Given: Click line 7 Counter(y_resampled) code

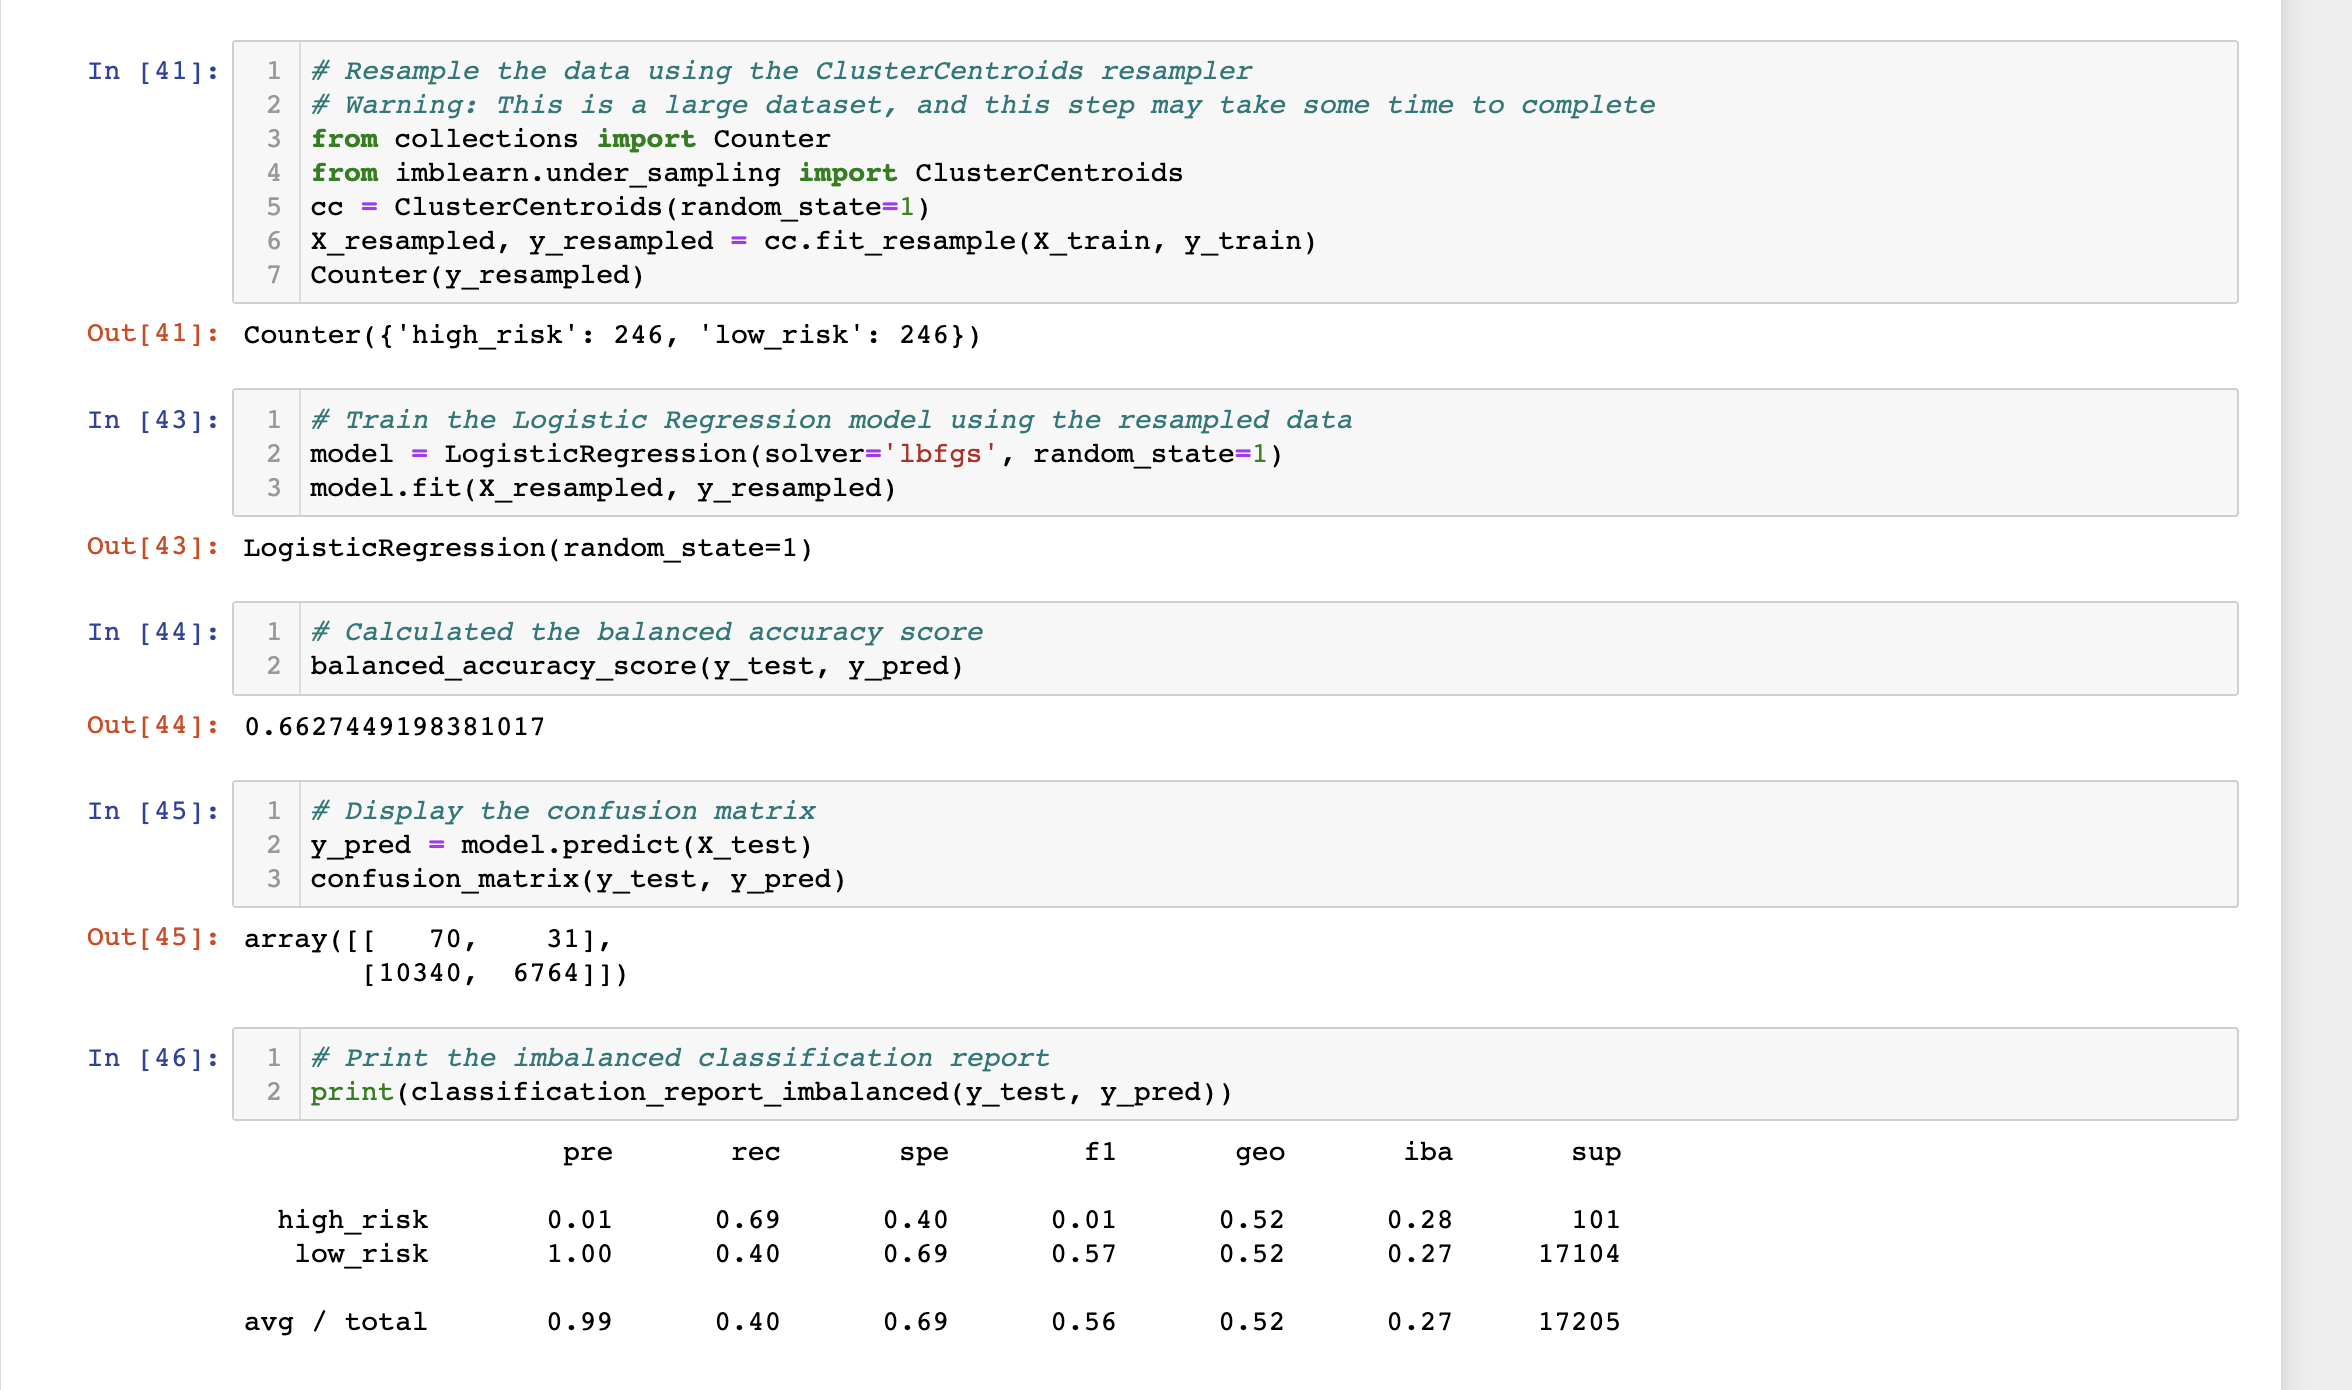Looking at the screenshot, I should (477, 274).
